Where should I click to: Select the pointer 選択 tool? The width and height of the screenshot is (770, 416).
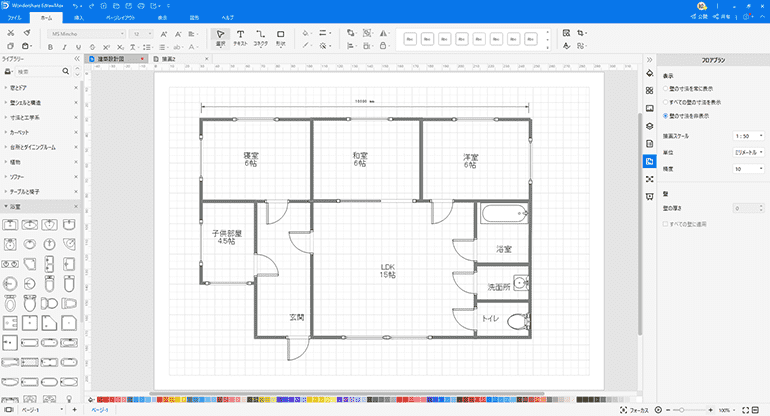click(x=222, y=37)
